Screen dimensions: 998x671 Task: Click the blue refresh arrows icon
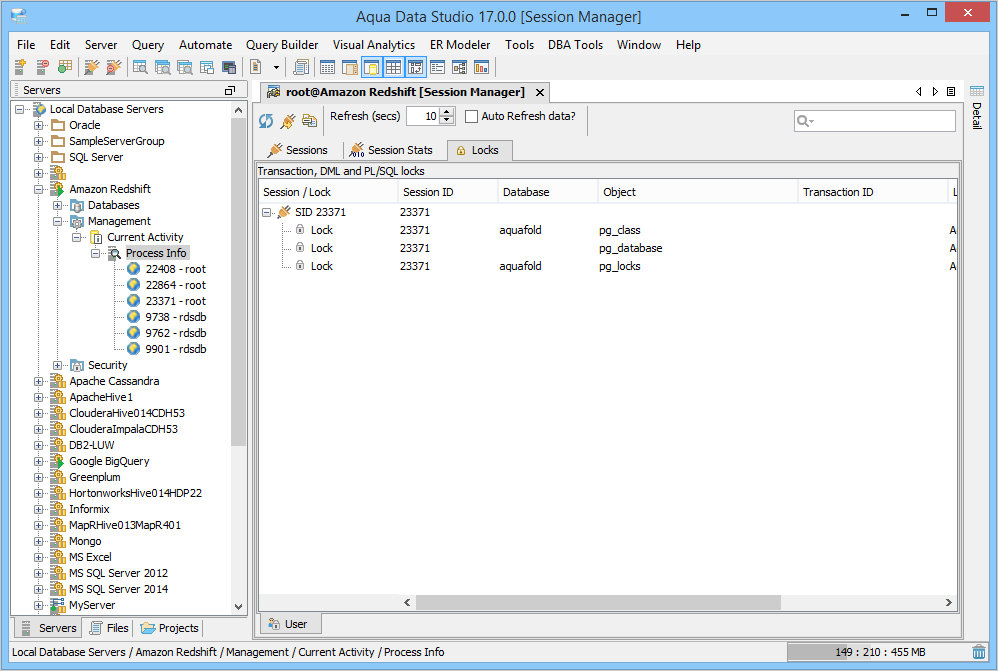coord(266,120)
